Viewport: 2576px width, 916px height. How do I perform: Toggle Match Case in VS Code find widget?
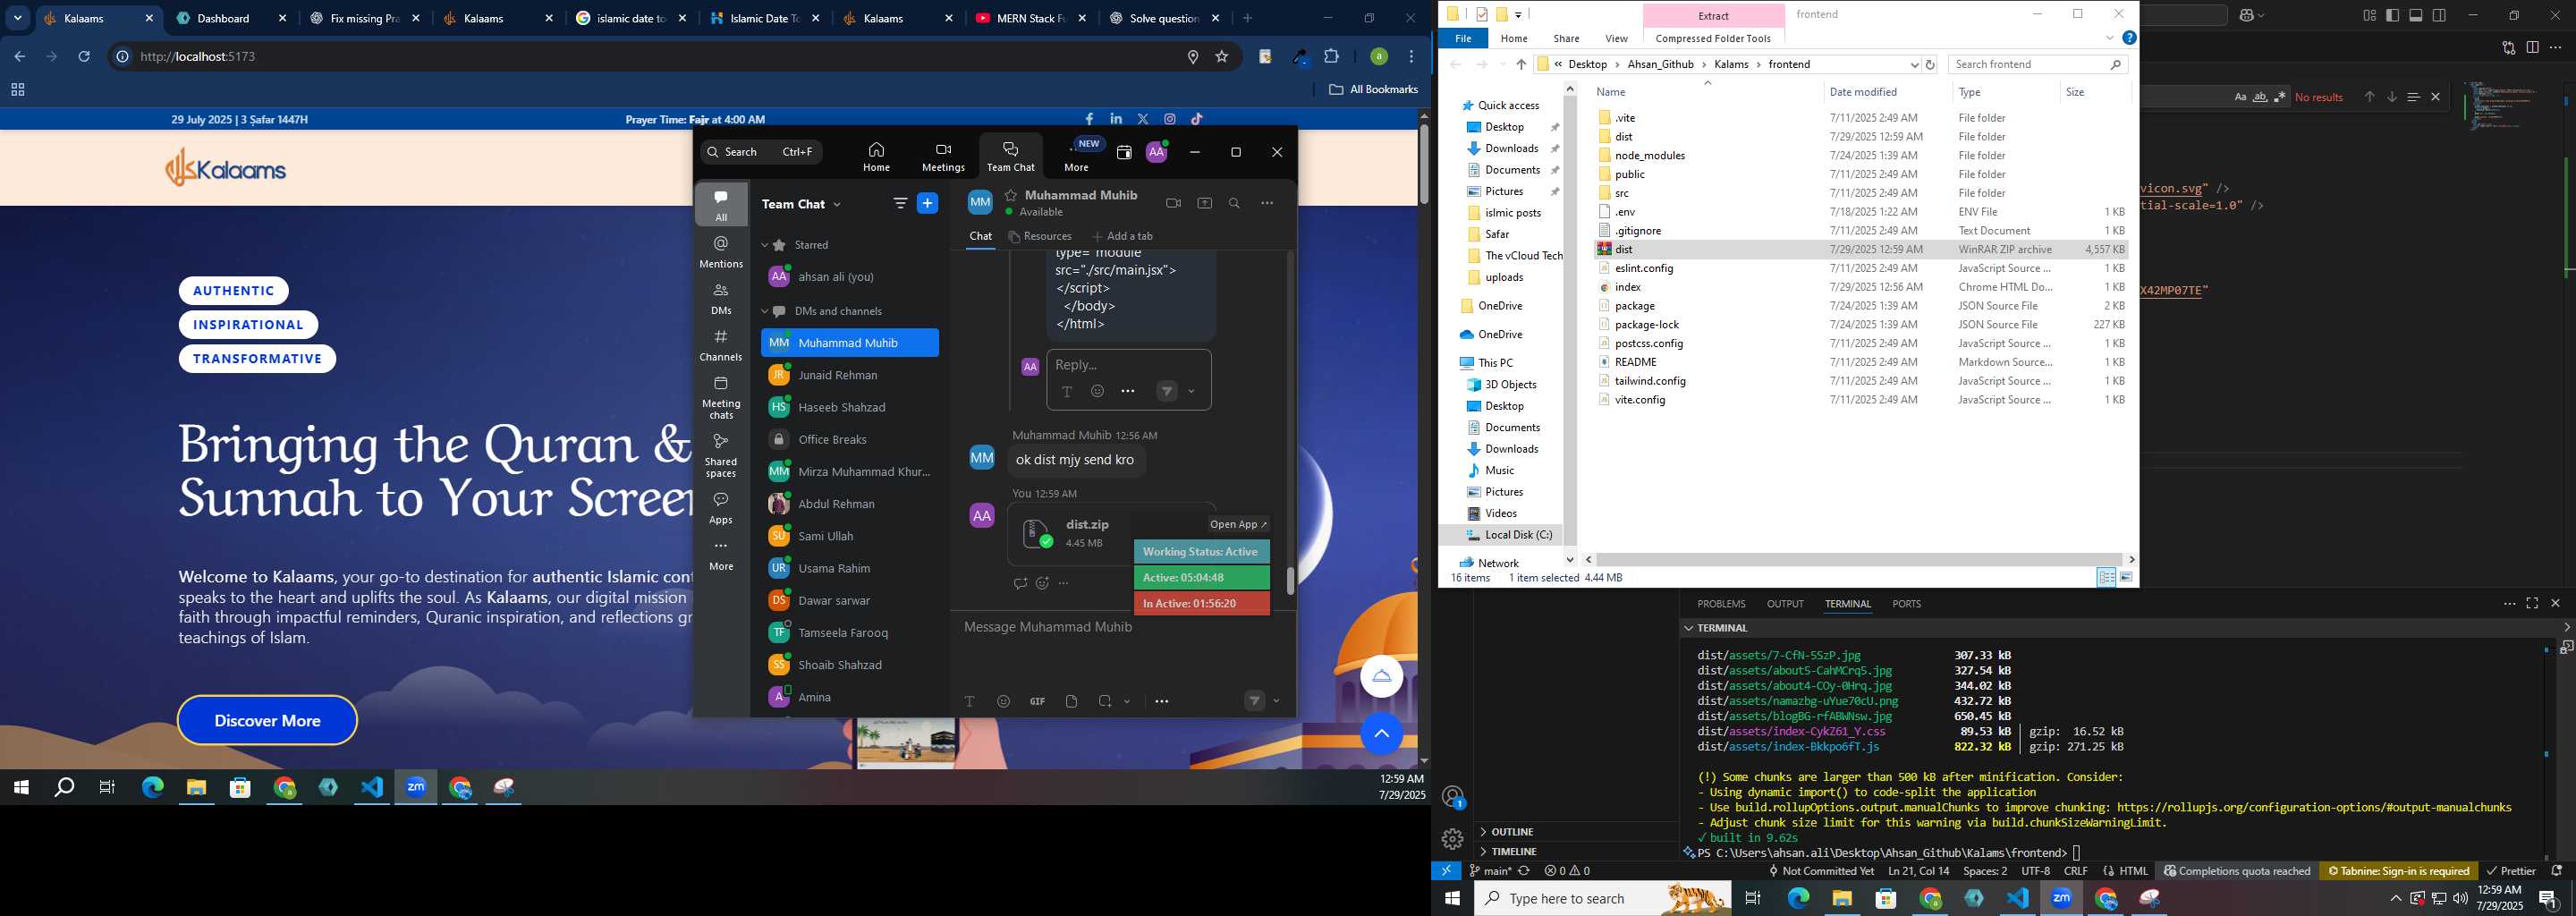click(x=2240, y=97)
